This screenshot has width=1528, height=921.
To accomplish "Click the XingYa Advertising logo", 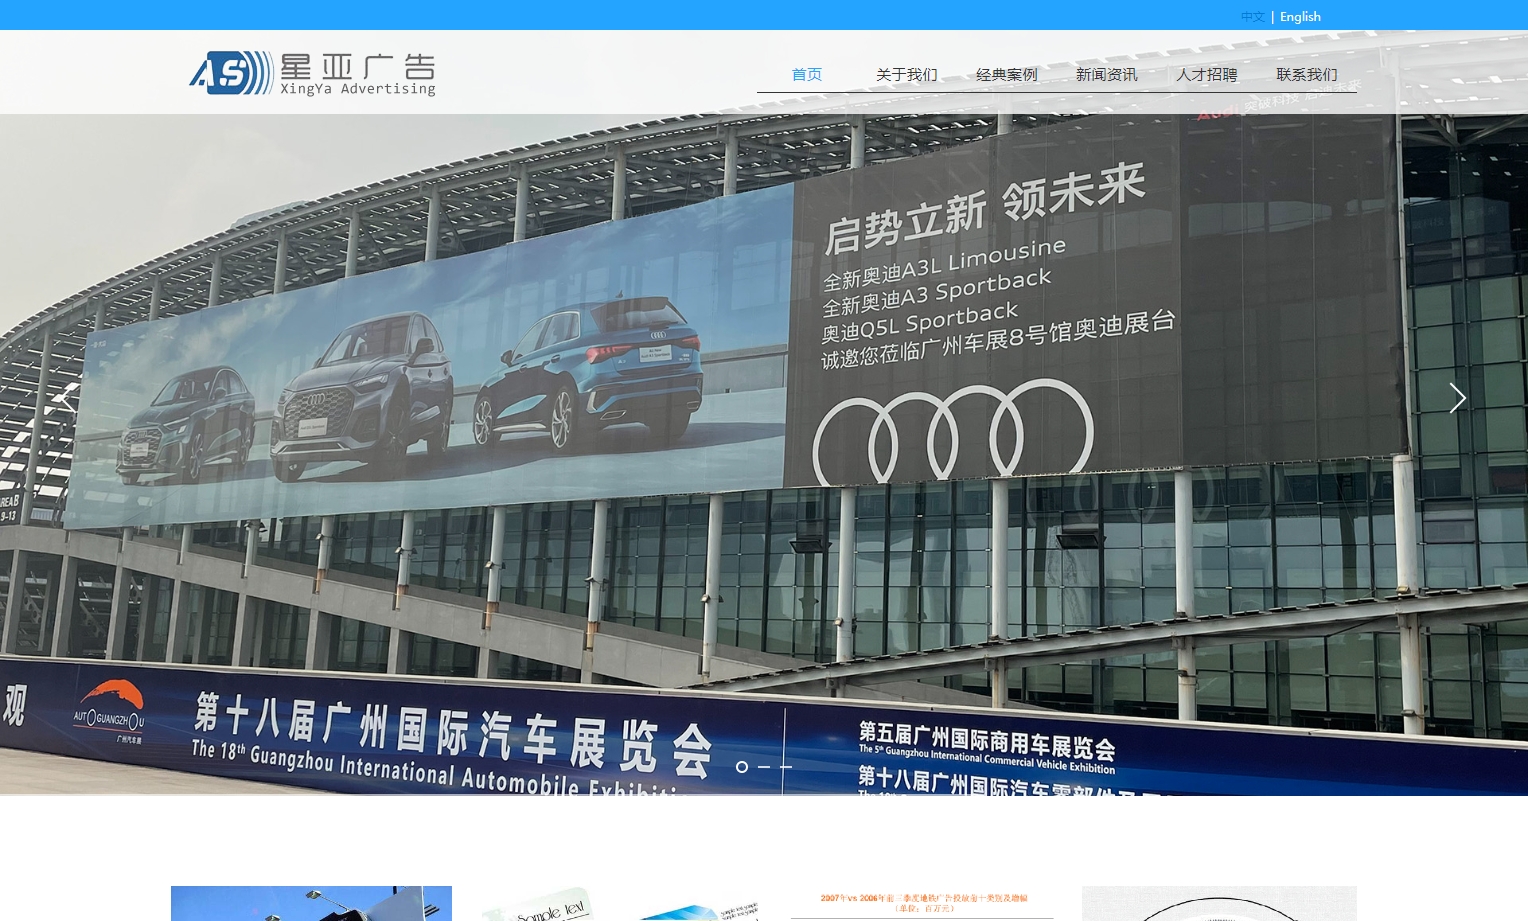I will [312, 73].
